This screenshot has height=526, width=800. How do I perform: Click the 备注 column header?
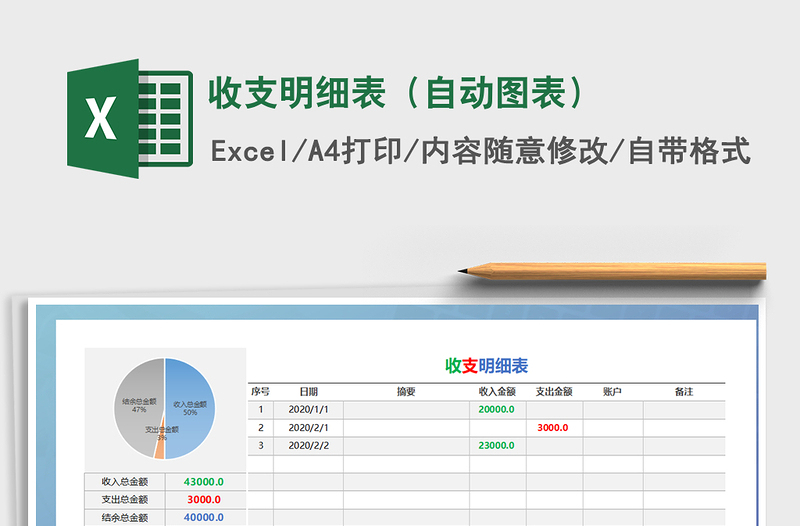coord(684,392)
